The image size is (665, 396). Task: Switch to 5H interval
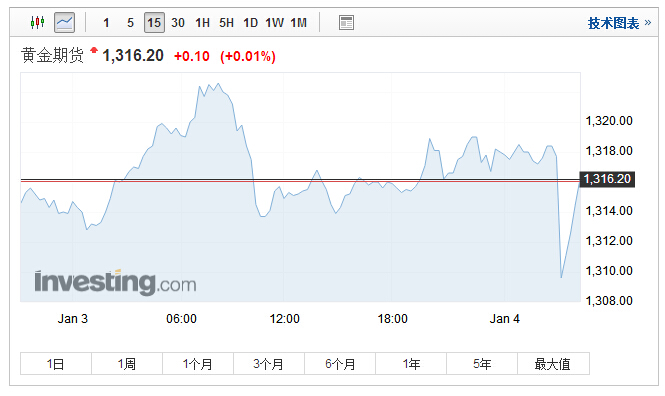[x=226, y=22]
